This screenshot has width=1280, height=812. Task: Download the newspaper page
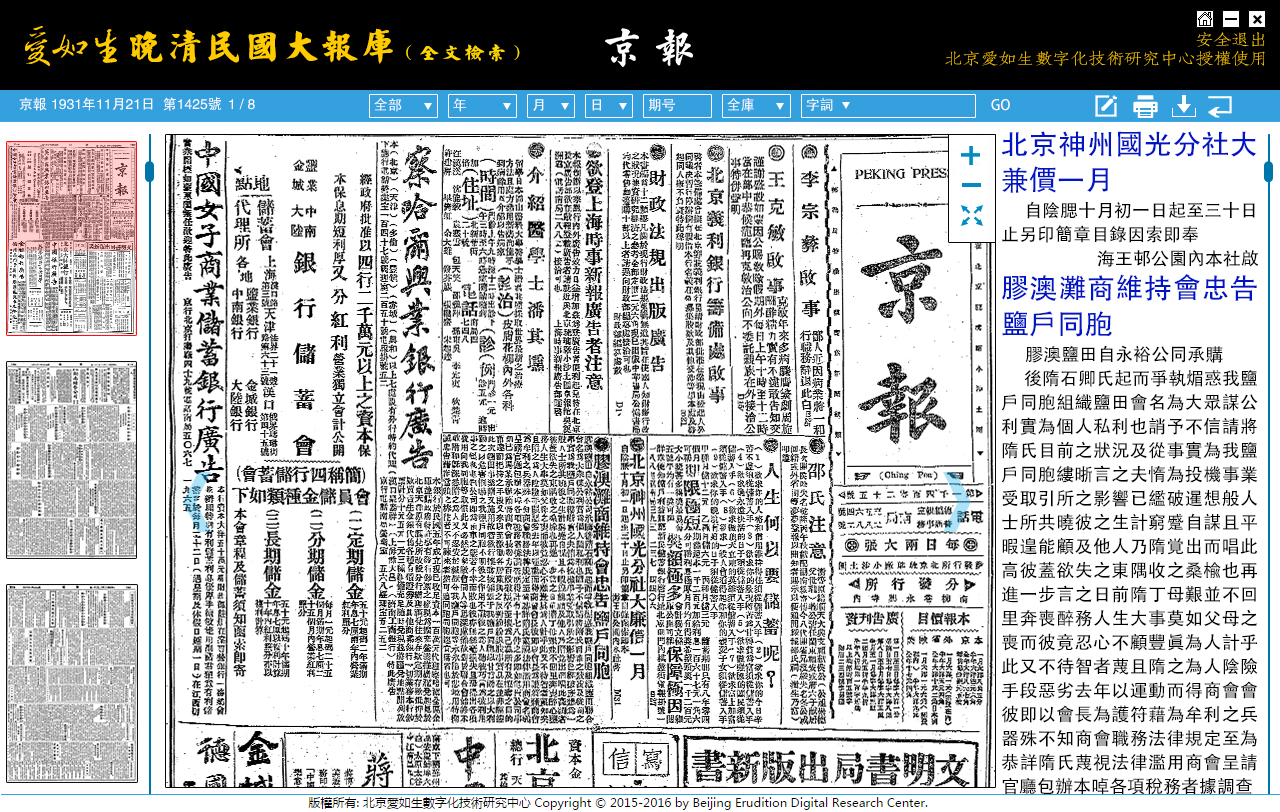click(x=1182, y=105)
